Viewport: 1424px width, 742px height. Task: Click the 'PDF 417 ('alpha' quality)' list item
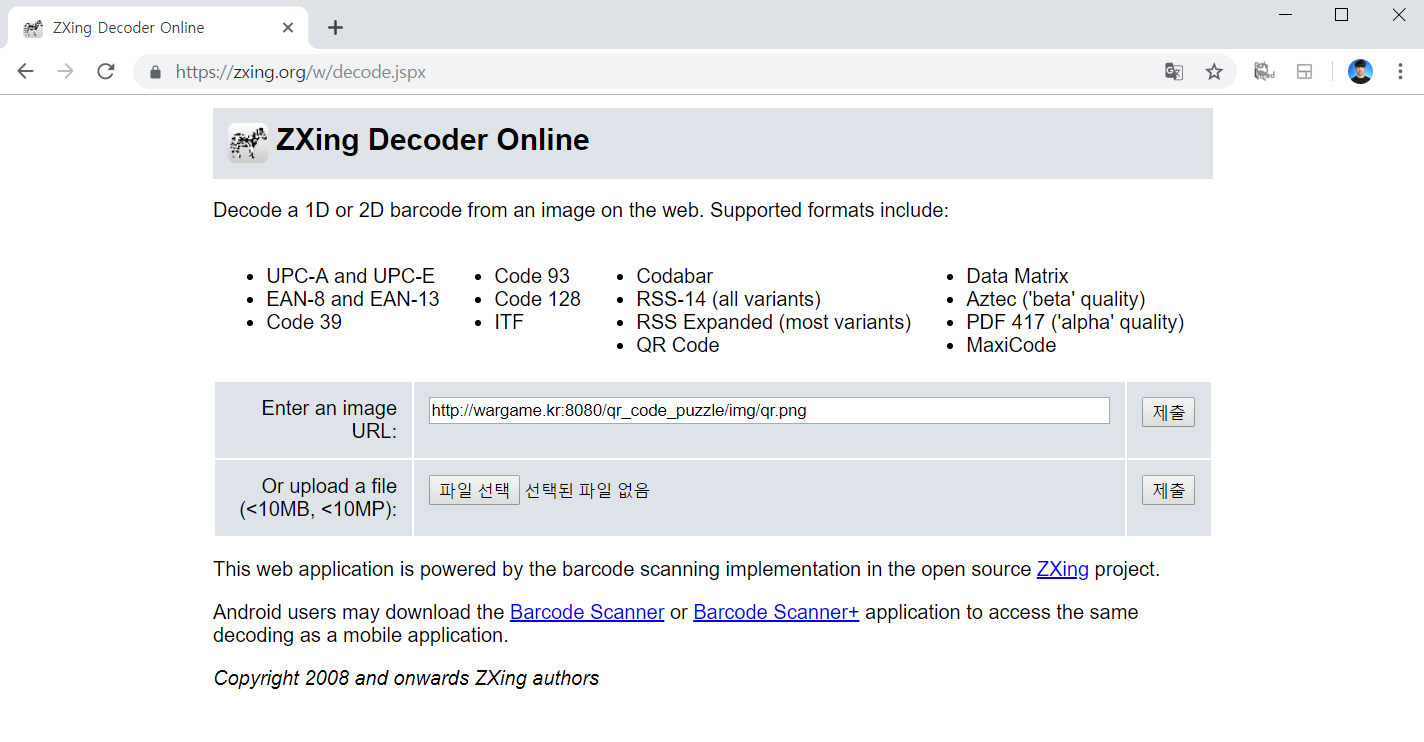(1075, 322)
